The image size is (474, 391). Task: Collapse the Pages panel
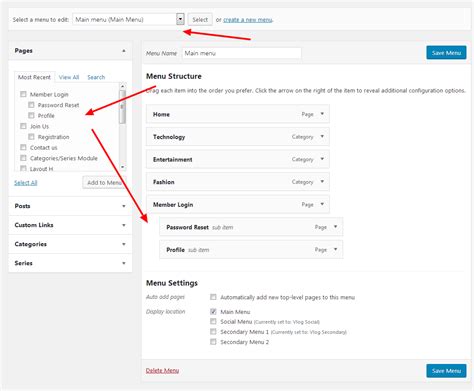click(x=124, y=51)
